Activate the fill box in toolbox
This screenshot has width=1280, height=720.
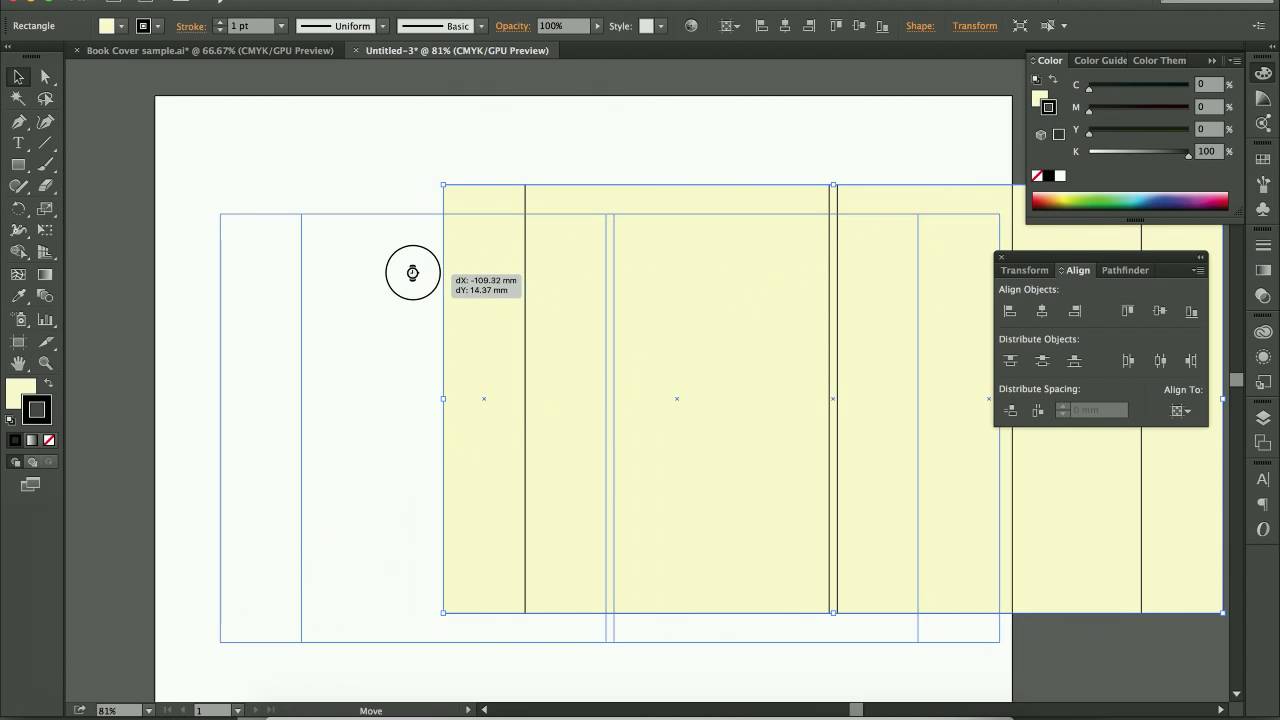[x=20, y=393]
